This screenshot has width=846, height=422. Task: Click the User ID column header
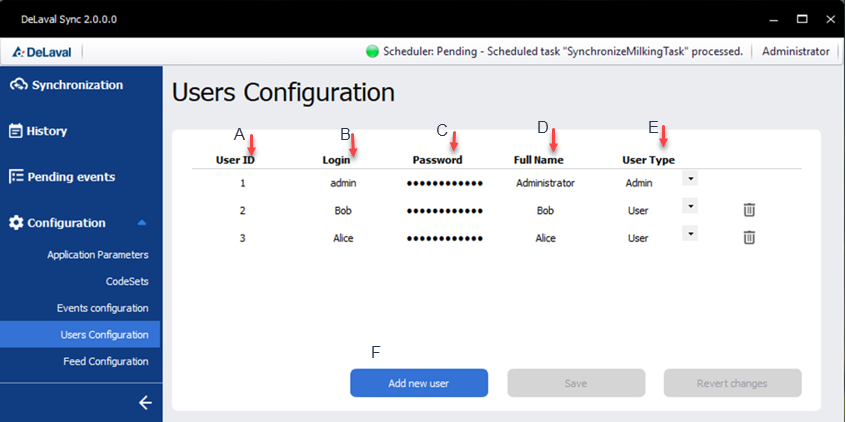pyautogui.click(x=235, y=160)
